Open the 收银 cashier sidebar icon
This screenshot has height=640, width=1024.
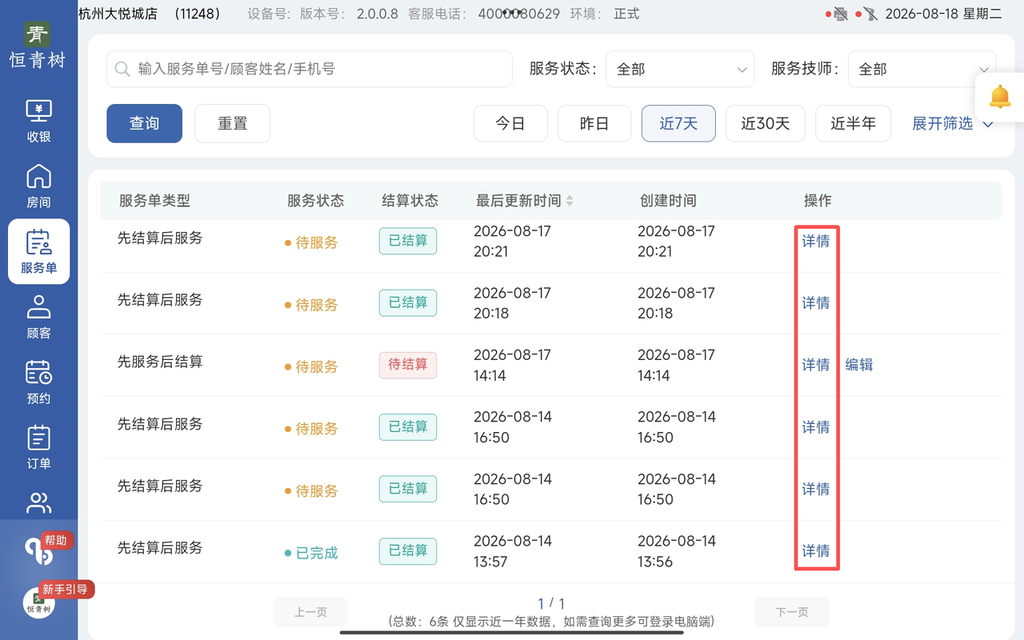click(x=39, y=121)
